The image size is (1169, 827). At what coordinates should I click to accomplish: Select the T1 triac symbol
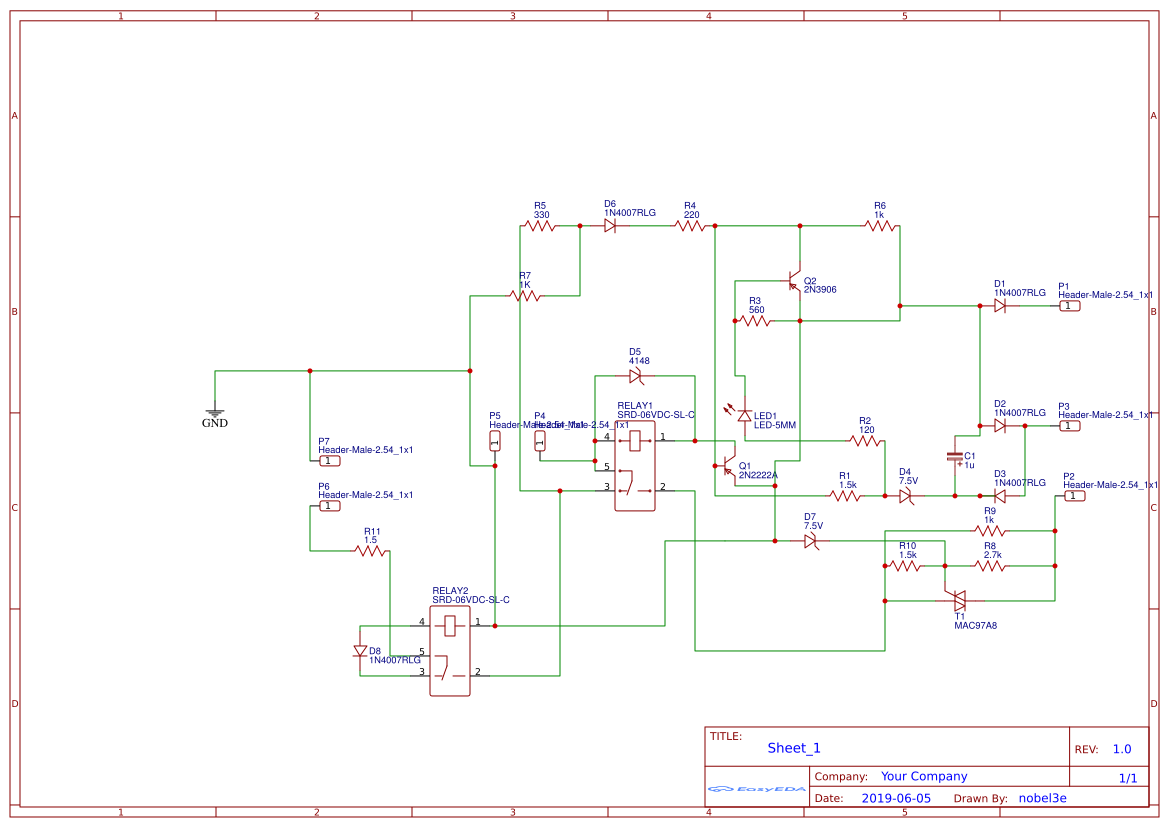pyautogui.click(x=959, y=600)
